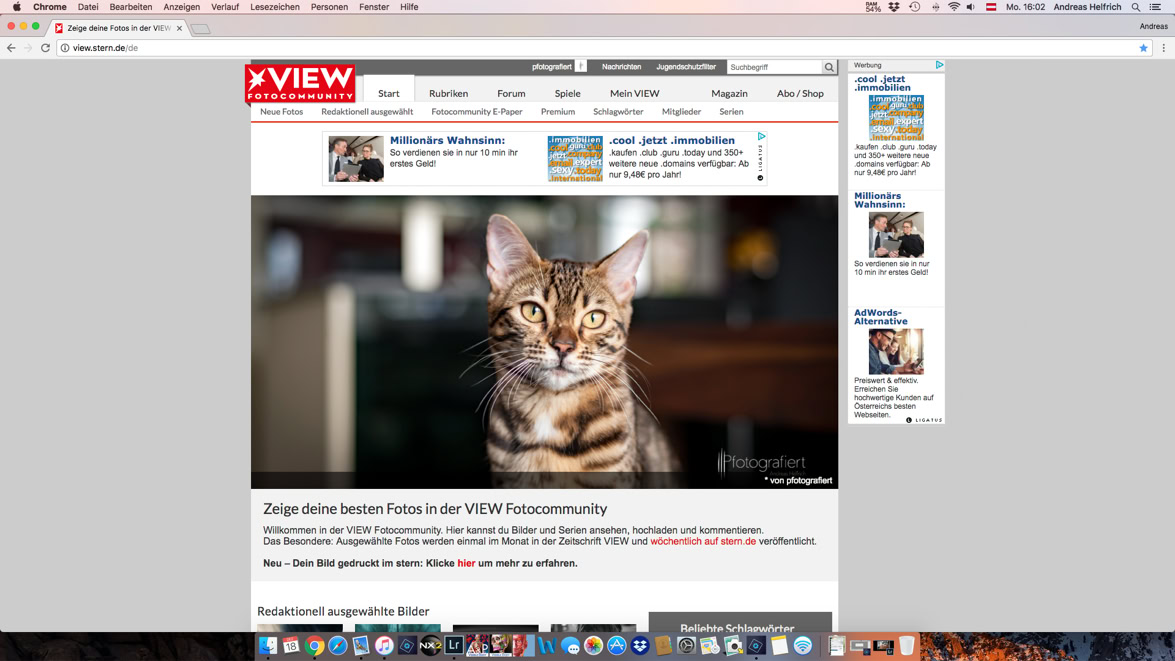Select the Mein VIEW tab
Viewport: 1175px width, 661px height.
click(x=634, y=93)
